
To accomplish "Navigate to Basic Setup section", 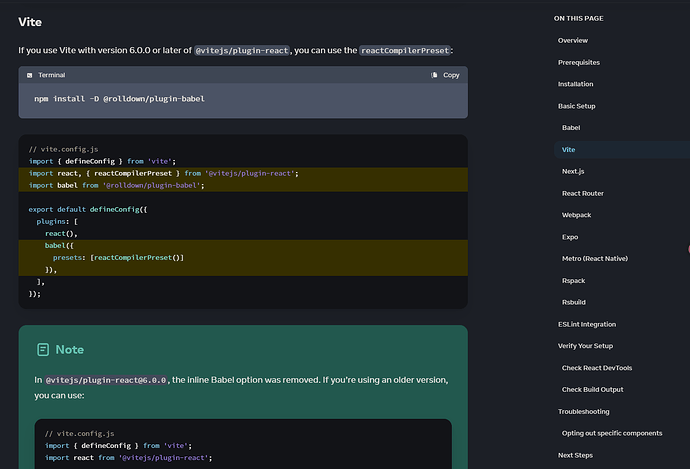I will click(576, 106).
